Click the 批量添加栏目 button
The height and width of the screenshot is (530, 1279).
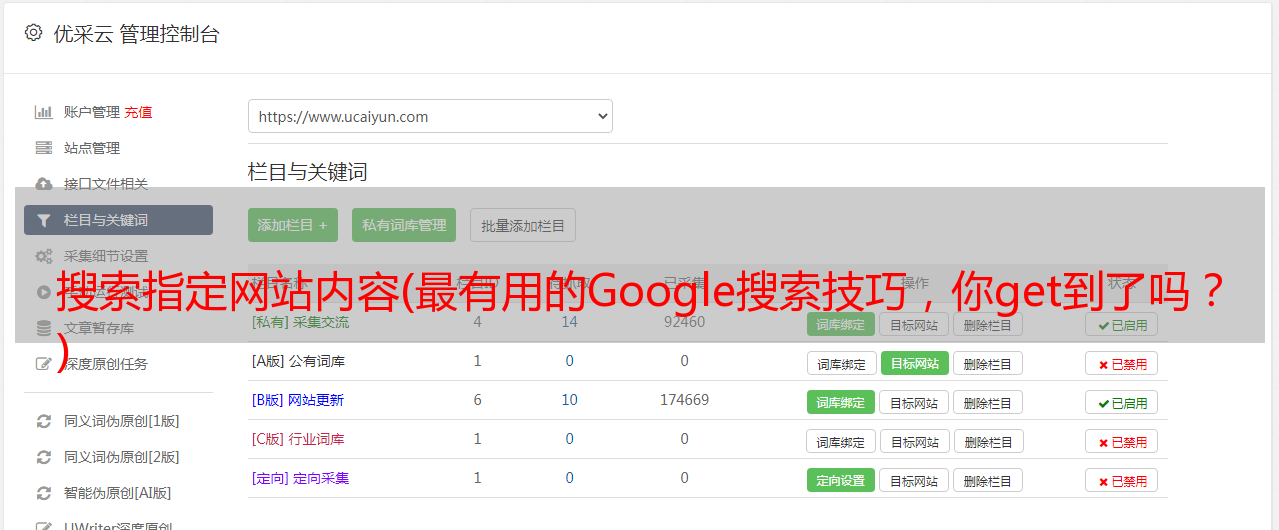(523, 225)
